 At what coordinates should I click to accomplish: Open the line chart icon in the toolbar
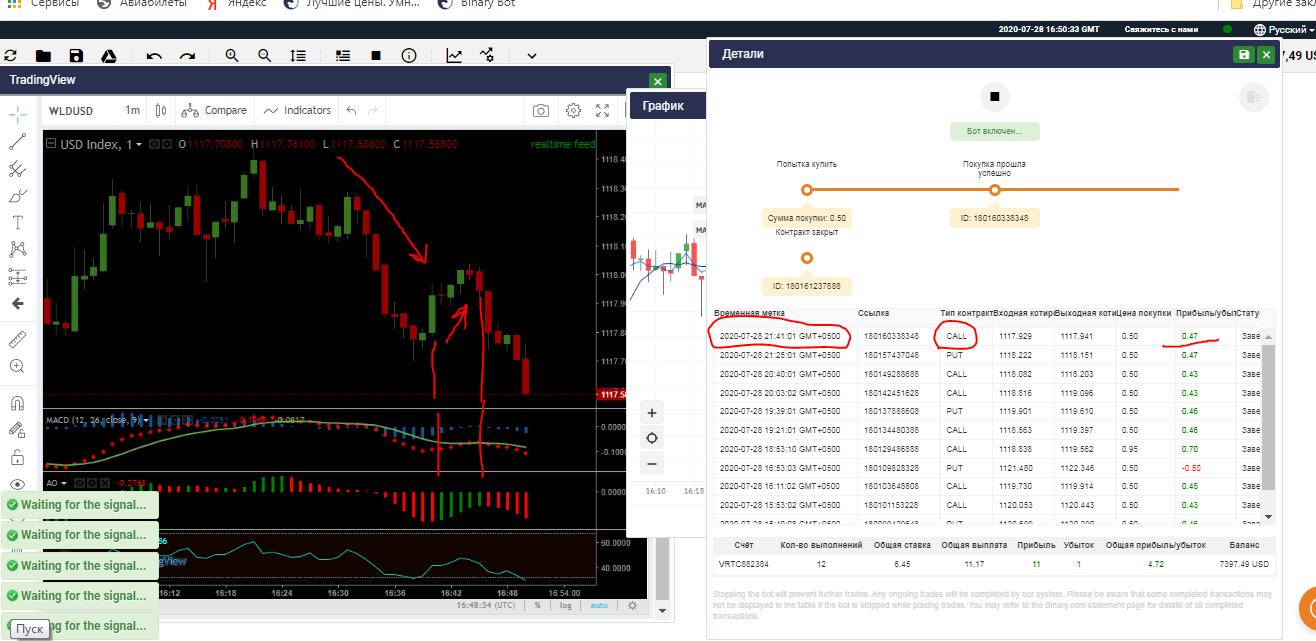coord(454,56)
